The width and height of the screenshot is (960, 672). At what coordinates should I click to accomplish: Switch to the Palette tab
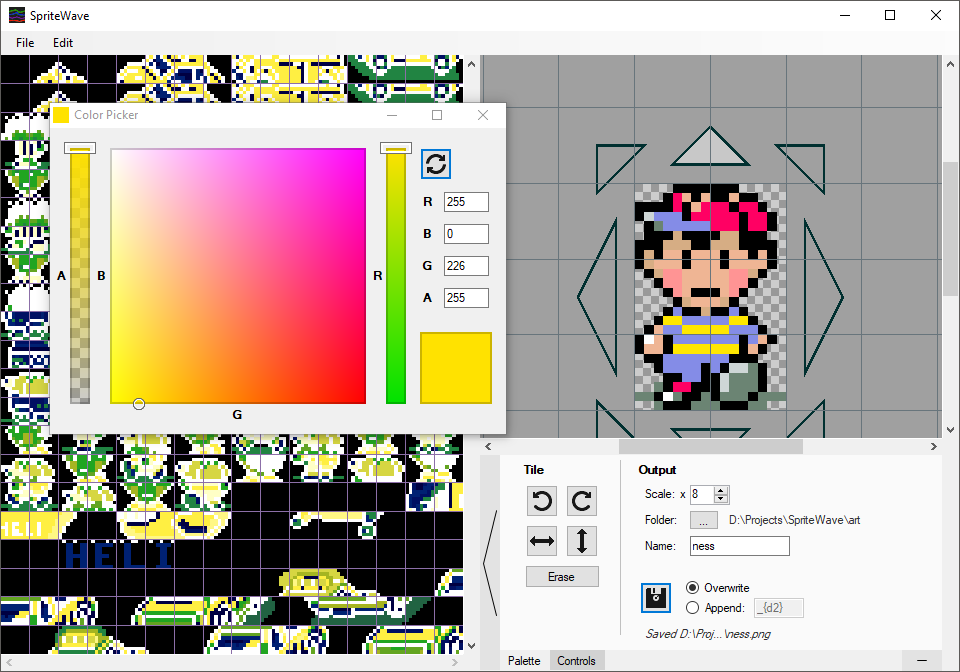coord(524,661)
